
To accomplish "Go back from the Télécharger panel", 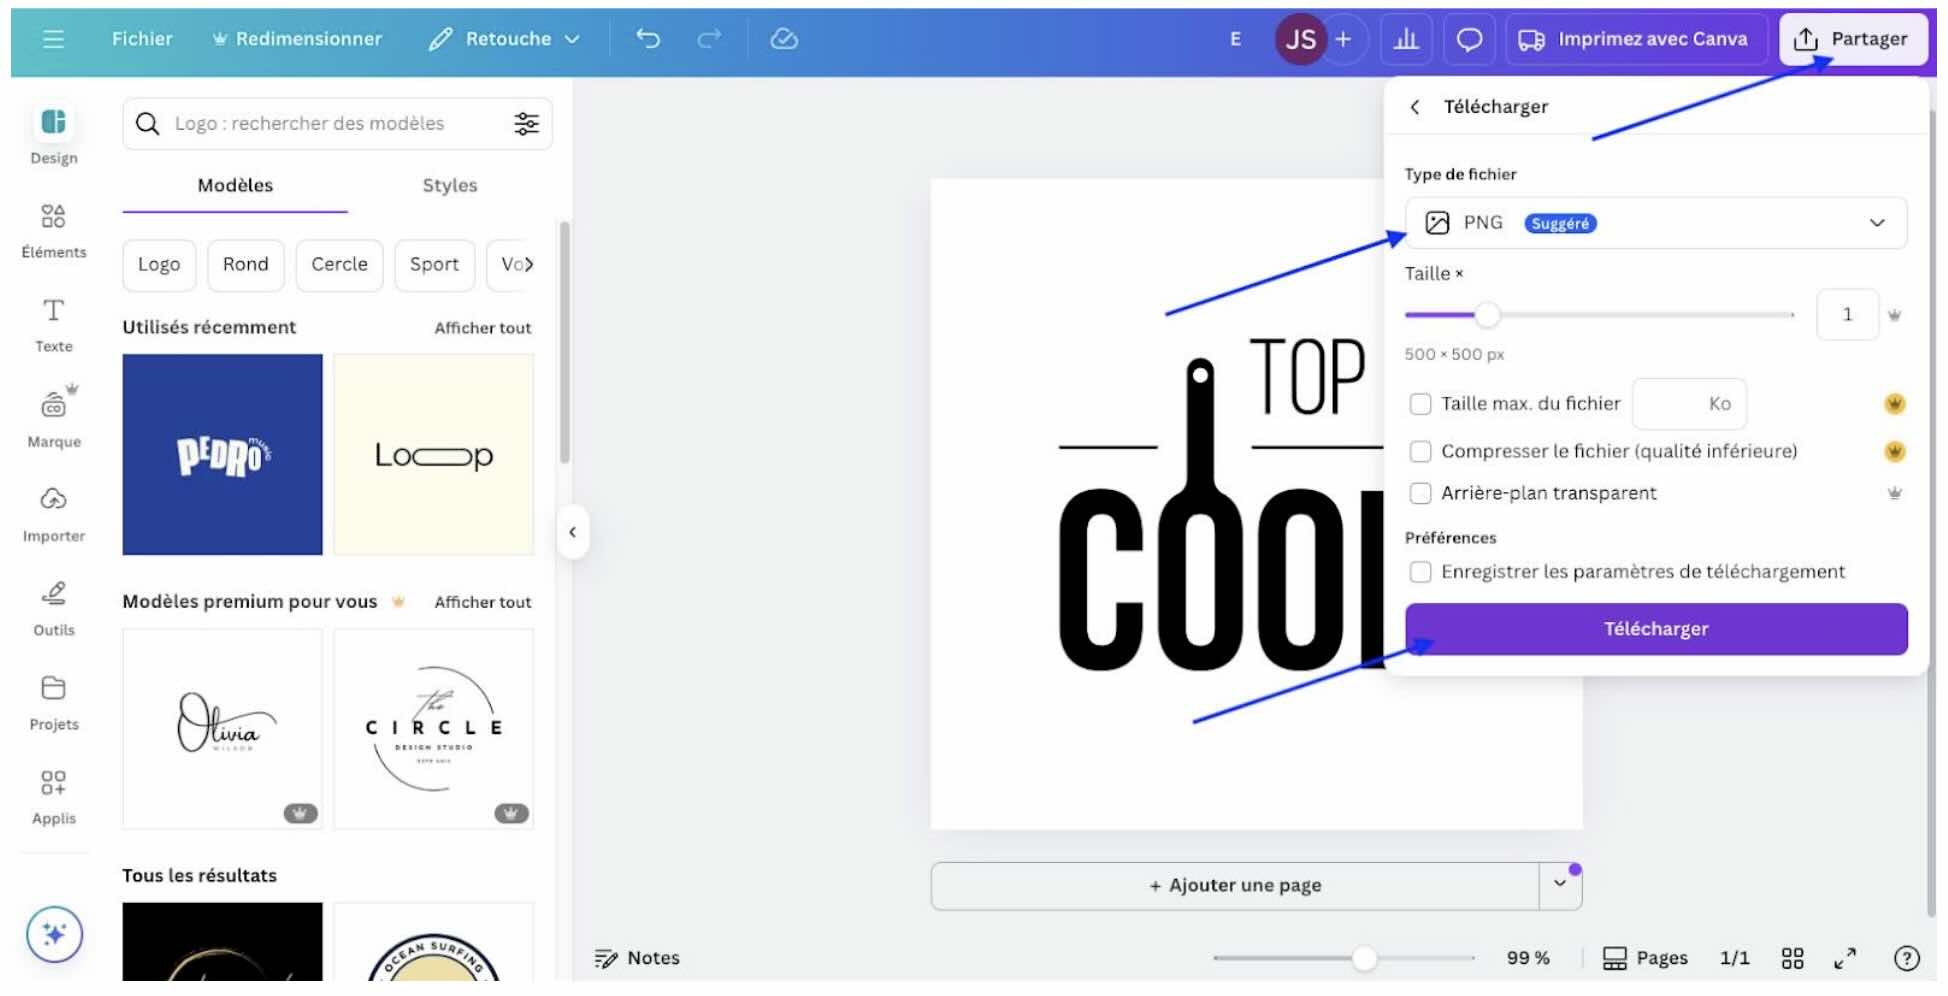I will click(1415, 107).
